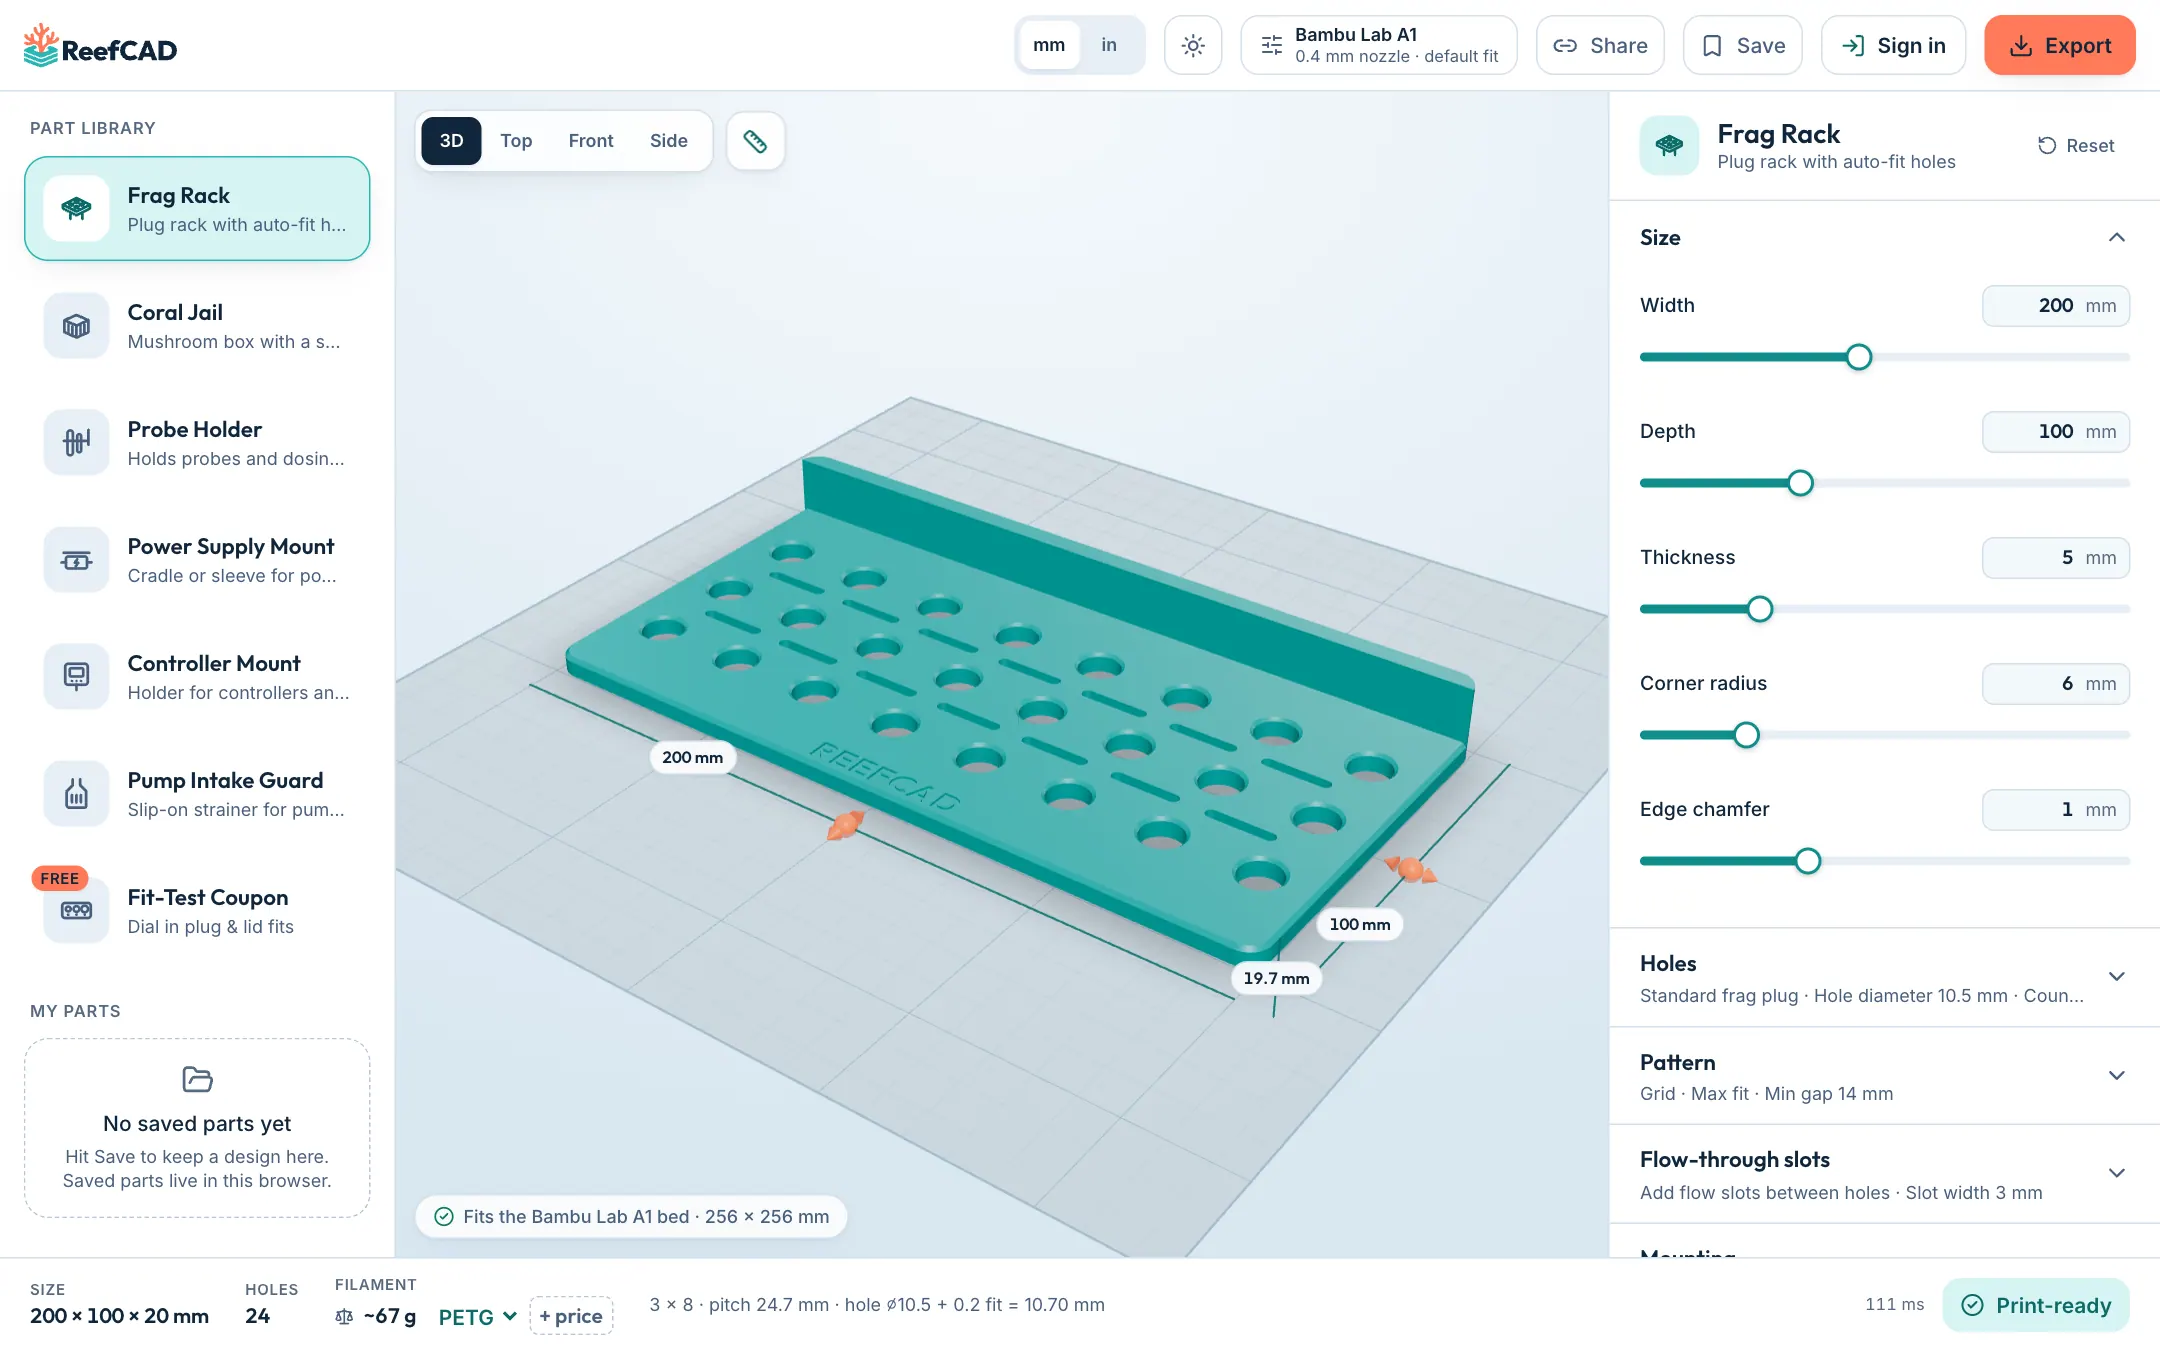Adjust the Corner radius slider handle
This screenshot has height=1350, width=2160.
coord(1746,735)
